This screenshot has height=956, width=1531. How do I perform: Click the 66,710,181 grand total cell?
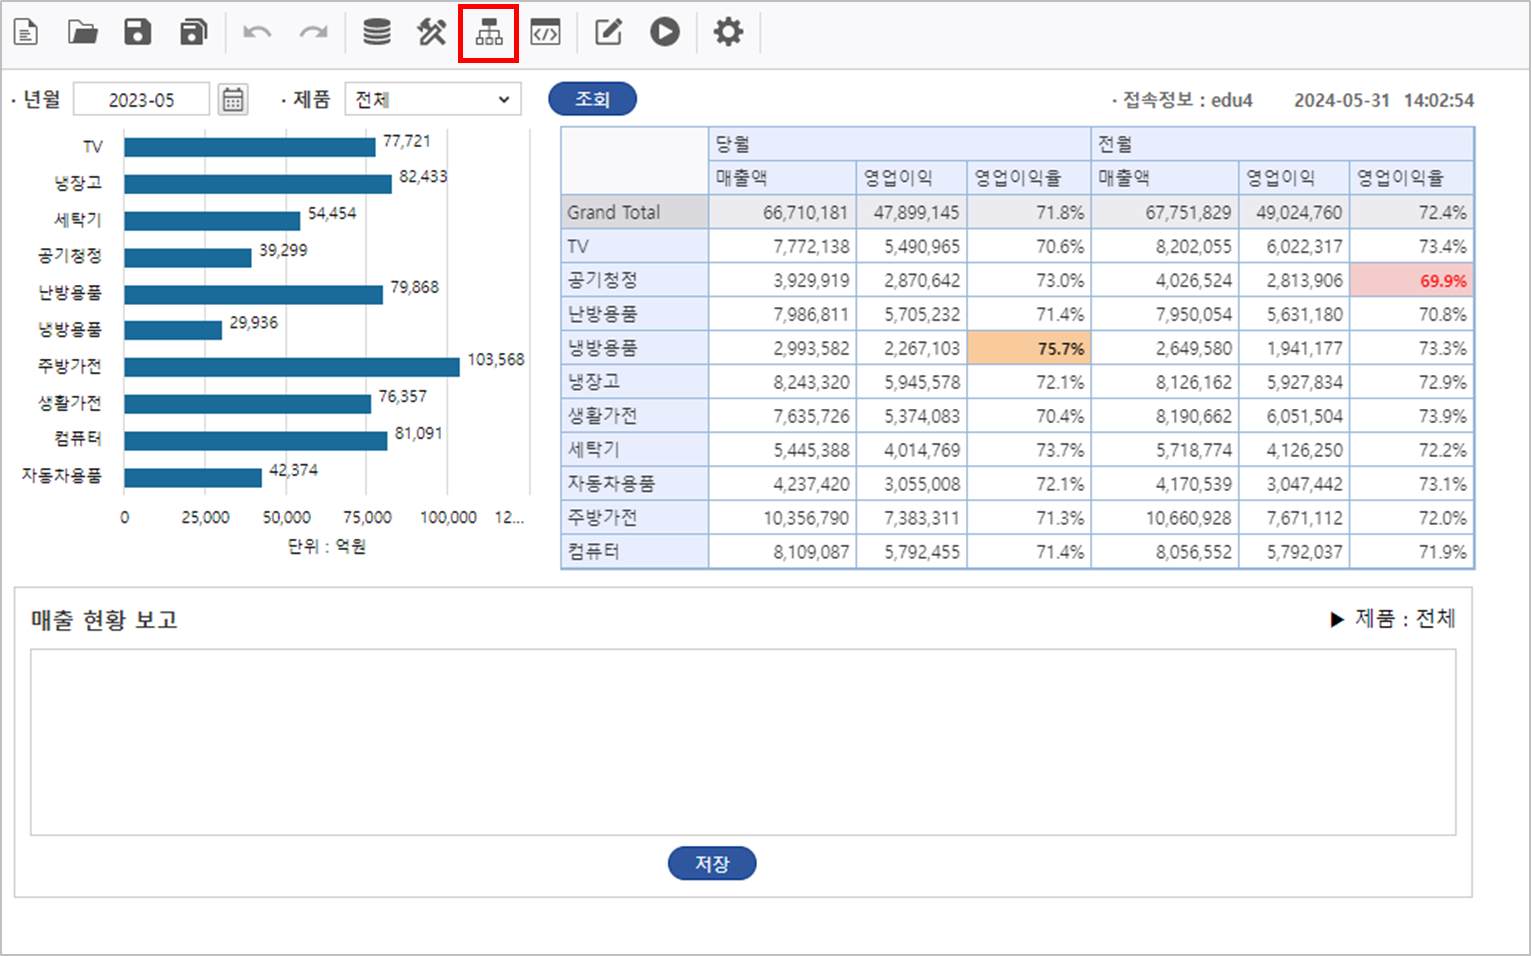[x=783, y=212]
